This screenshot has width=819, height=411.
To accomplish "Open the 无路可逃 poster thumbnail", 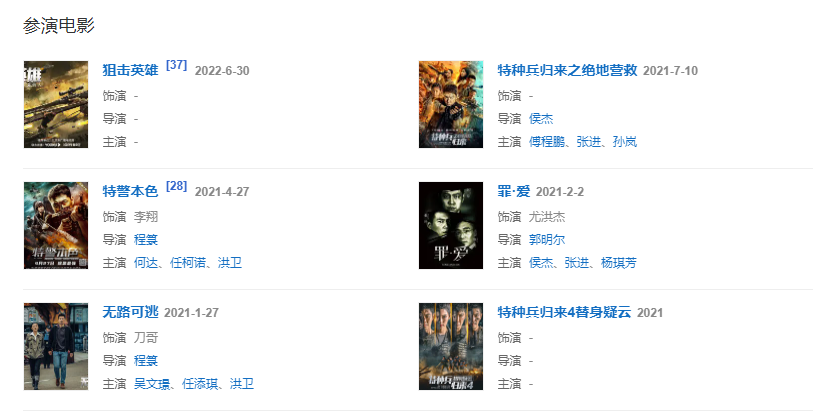I will tap(56, 347).
